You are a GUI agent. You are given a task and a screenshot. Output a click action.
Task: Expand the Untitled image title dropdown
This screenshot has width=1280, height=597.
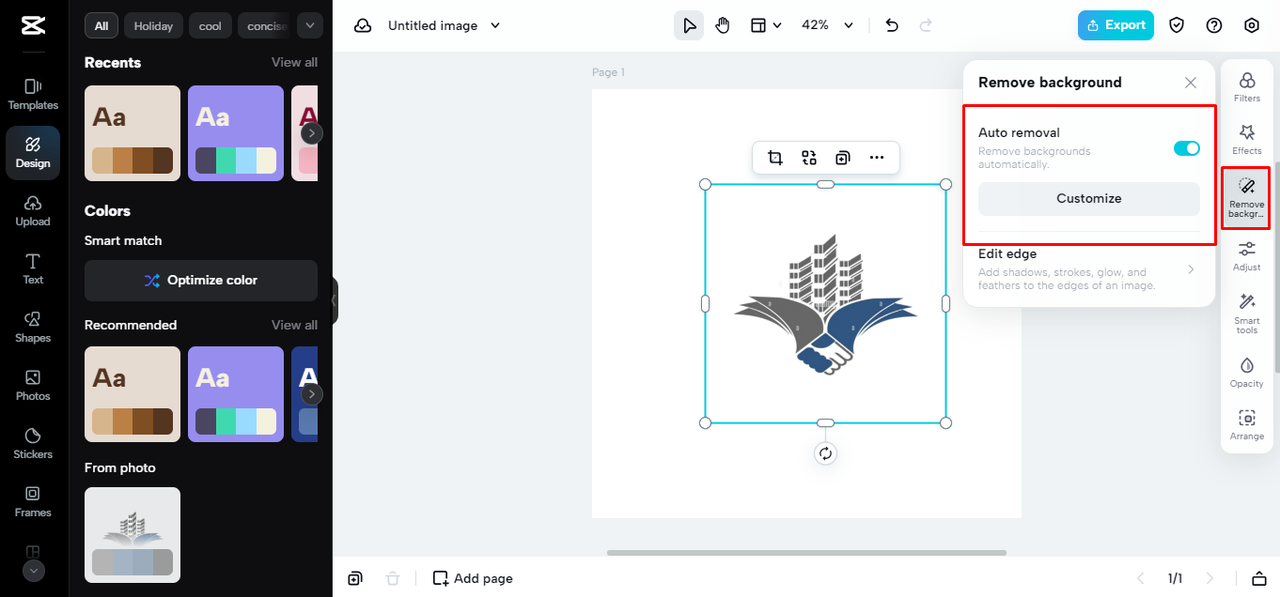pyautogui.click(x=496, y=25)
